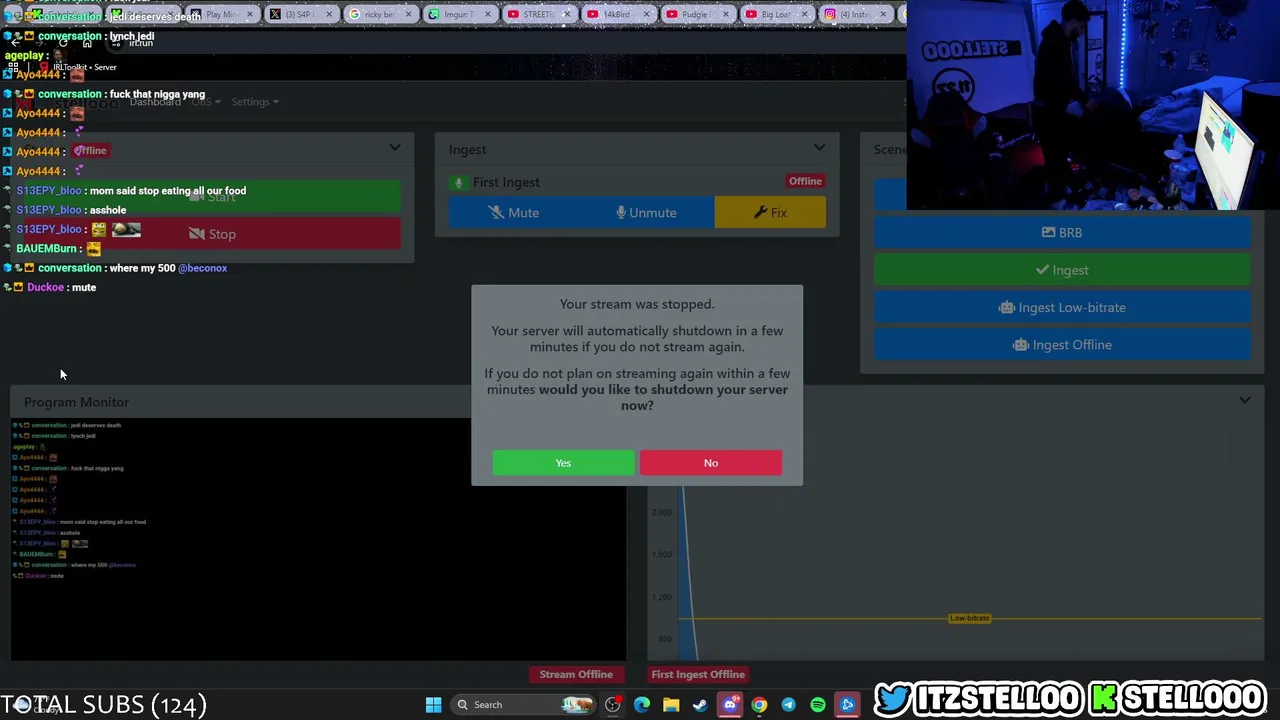The height and width of the screenshot is (720, 1280).
Task: Switch to the Play Mine browser tab
Action: point(220,14)
